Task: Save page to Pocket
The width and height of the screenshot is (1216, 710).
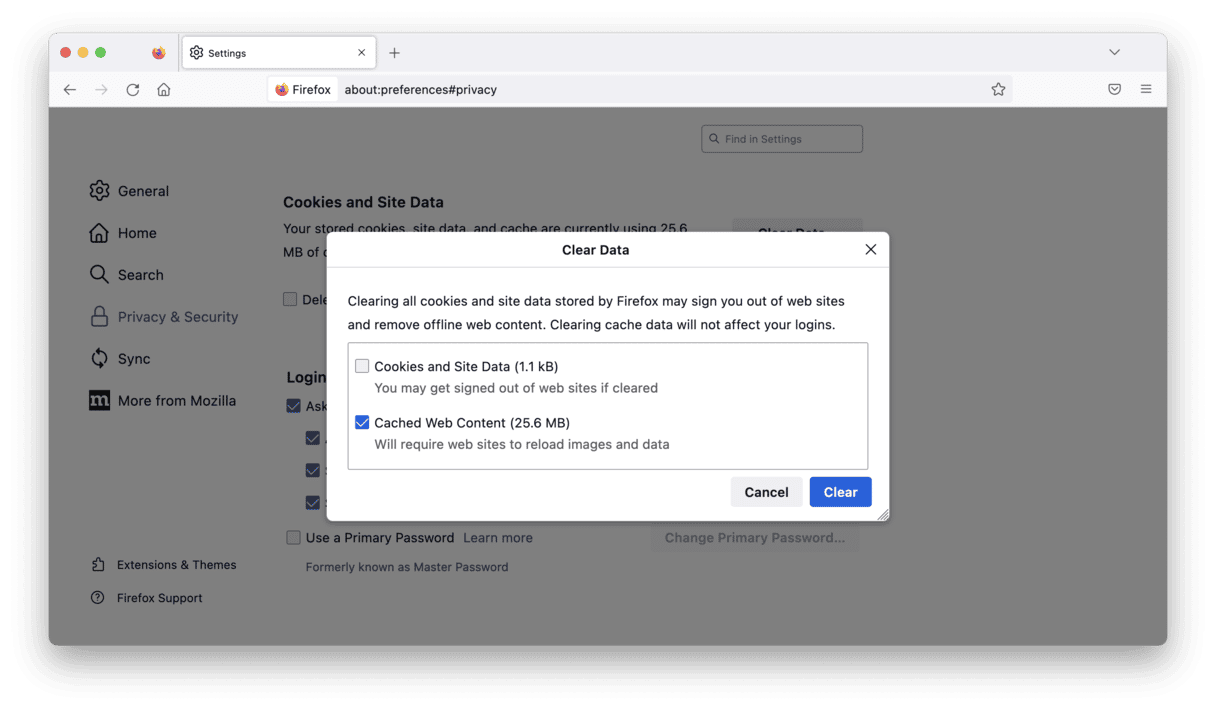Action: click(x=1114, y=89)
